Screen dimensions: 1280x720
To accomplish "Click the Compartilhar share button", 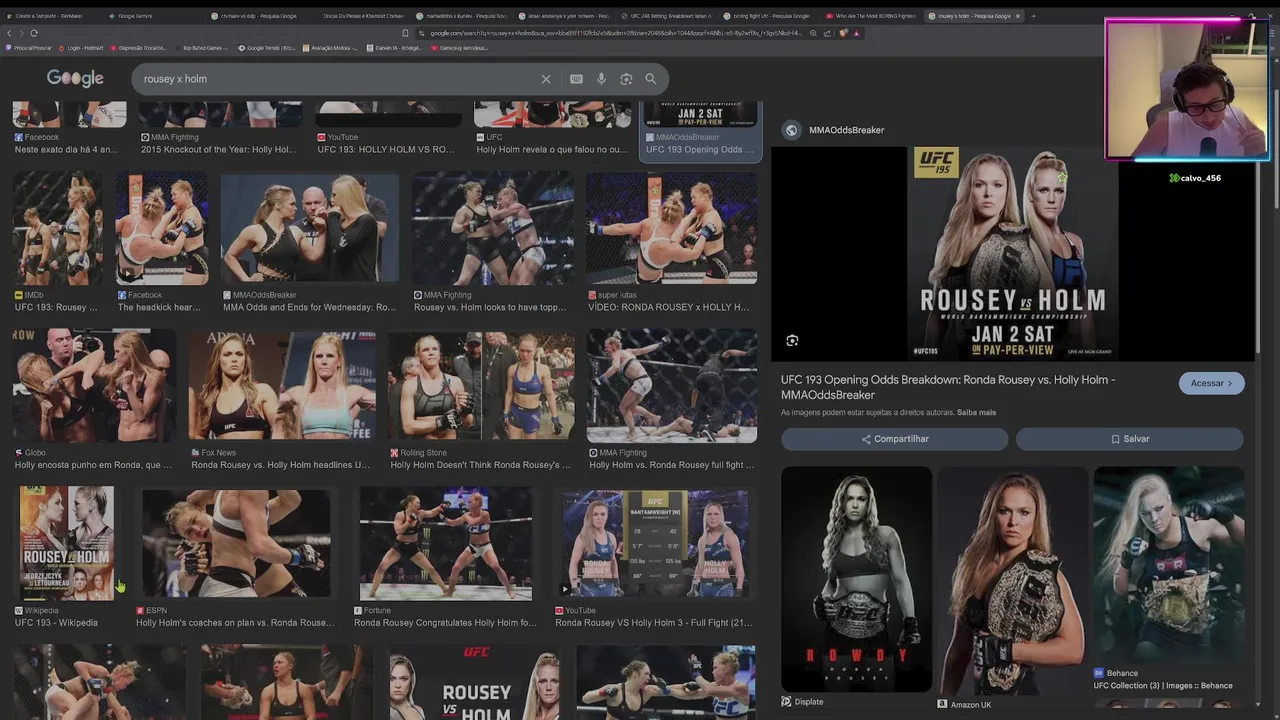I will (x=895, y=439).
